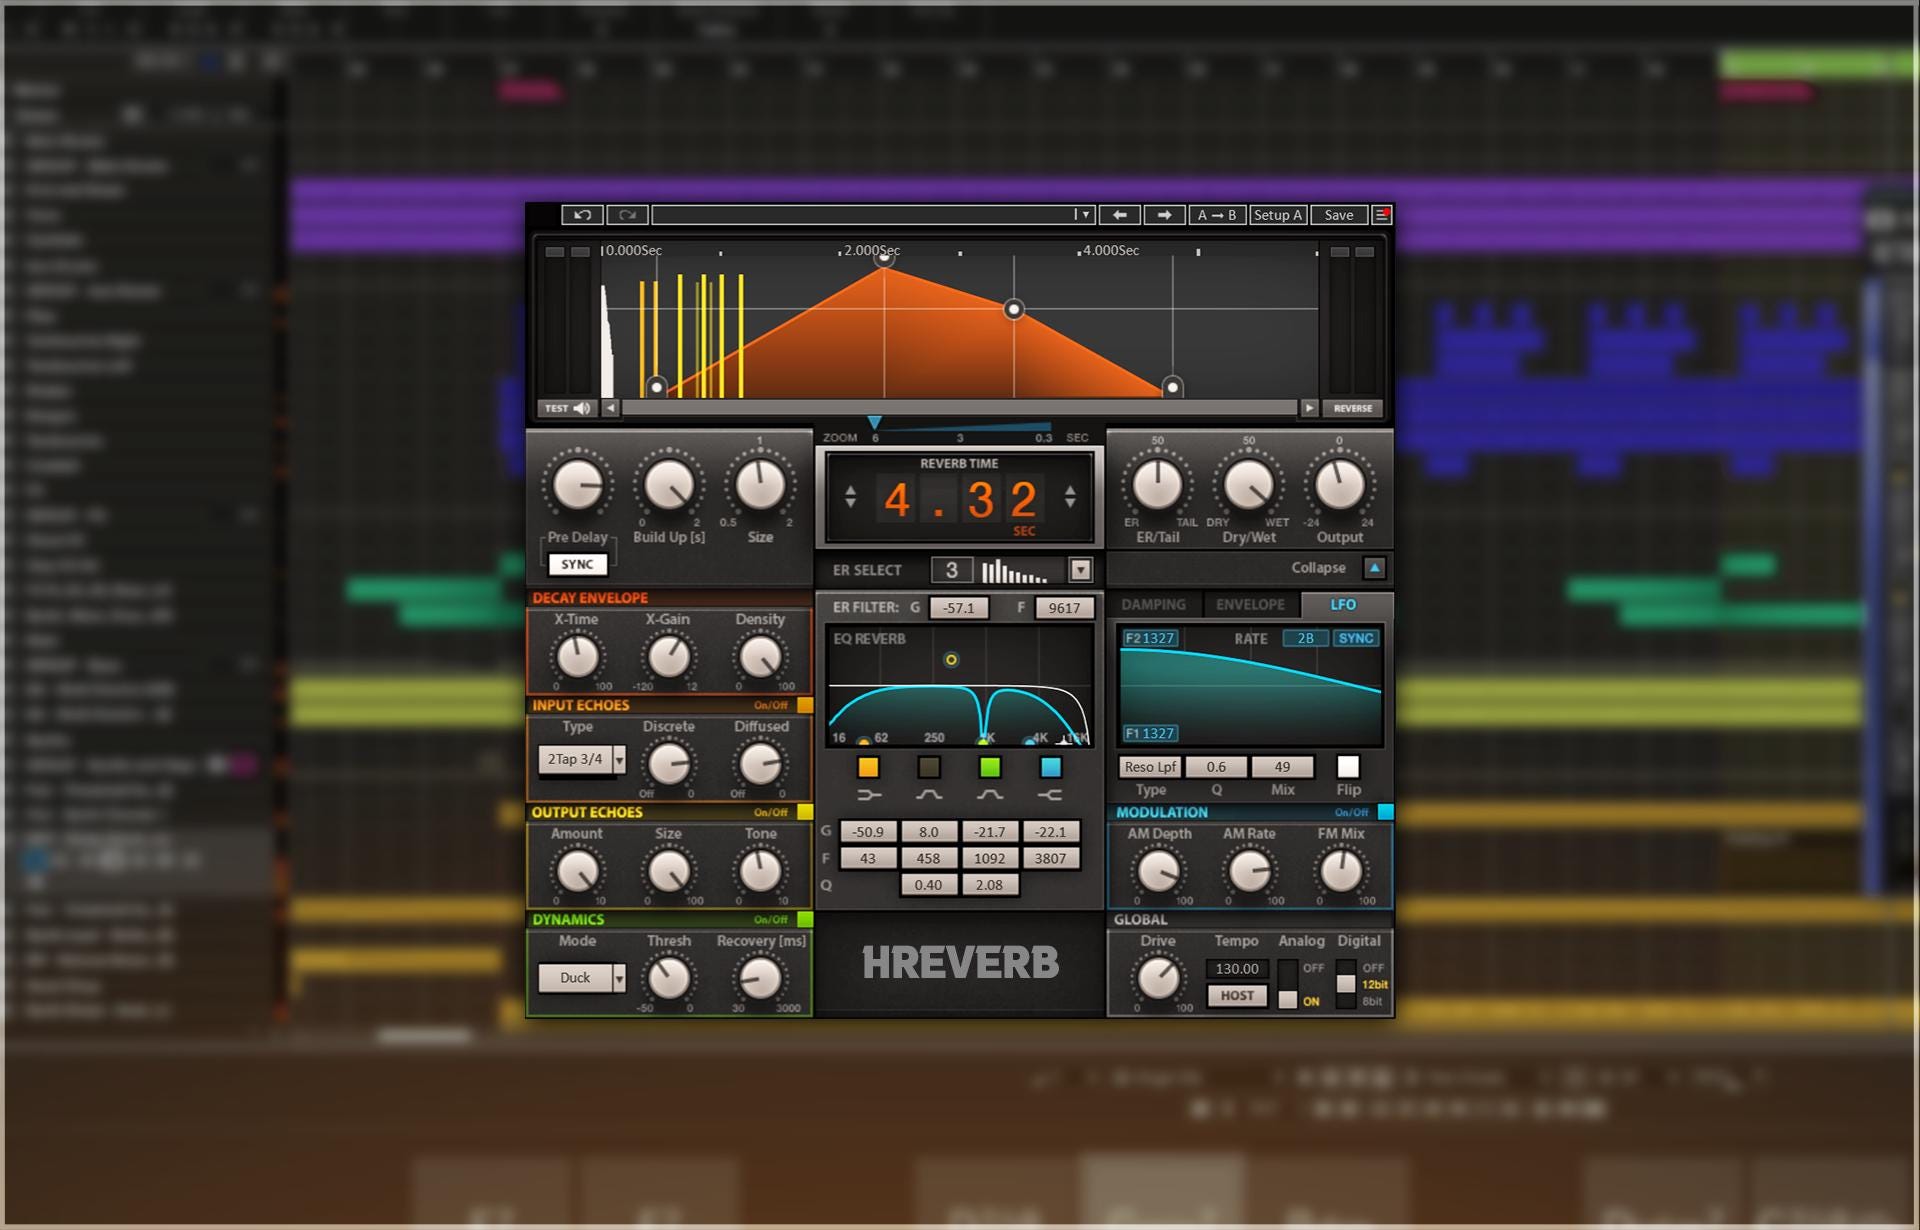Click the Dry/Wet knob

click(1248, 486)
